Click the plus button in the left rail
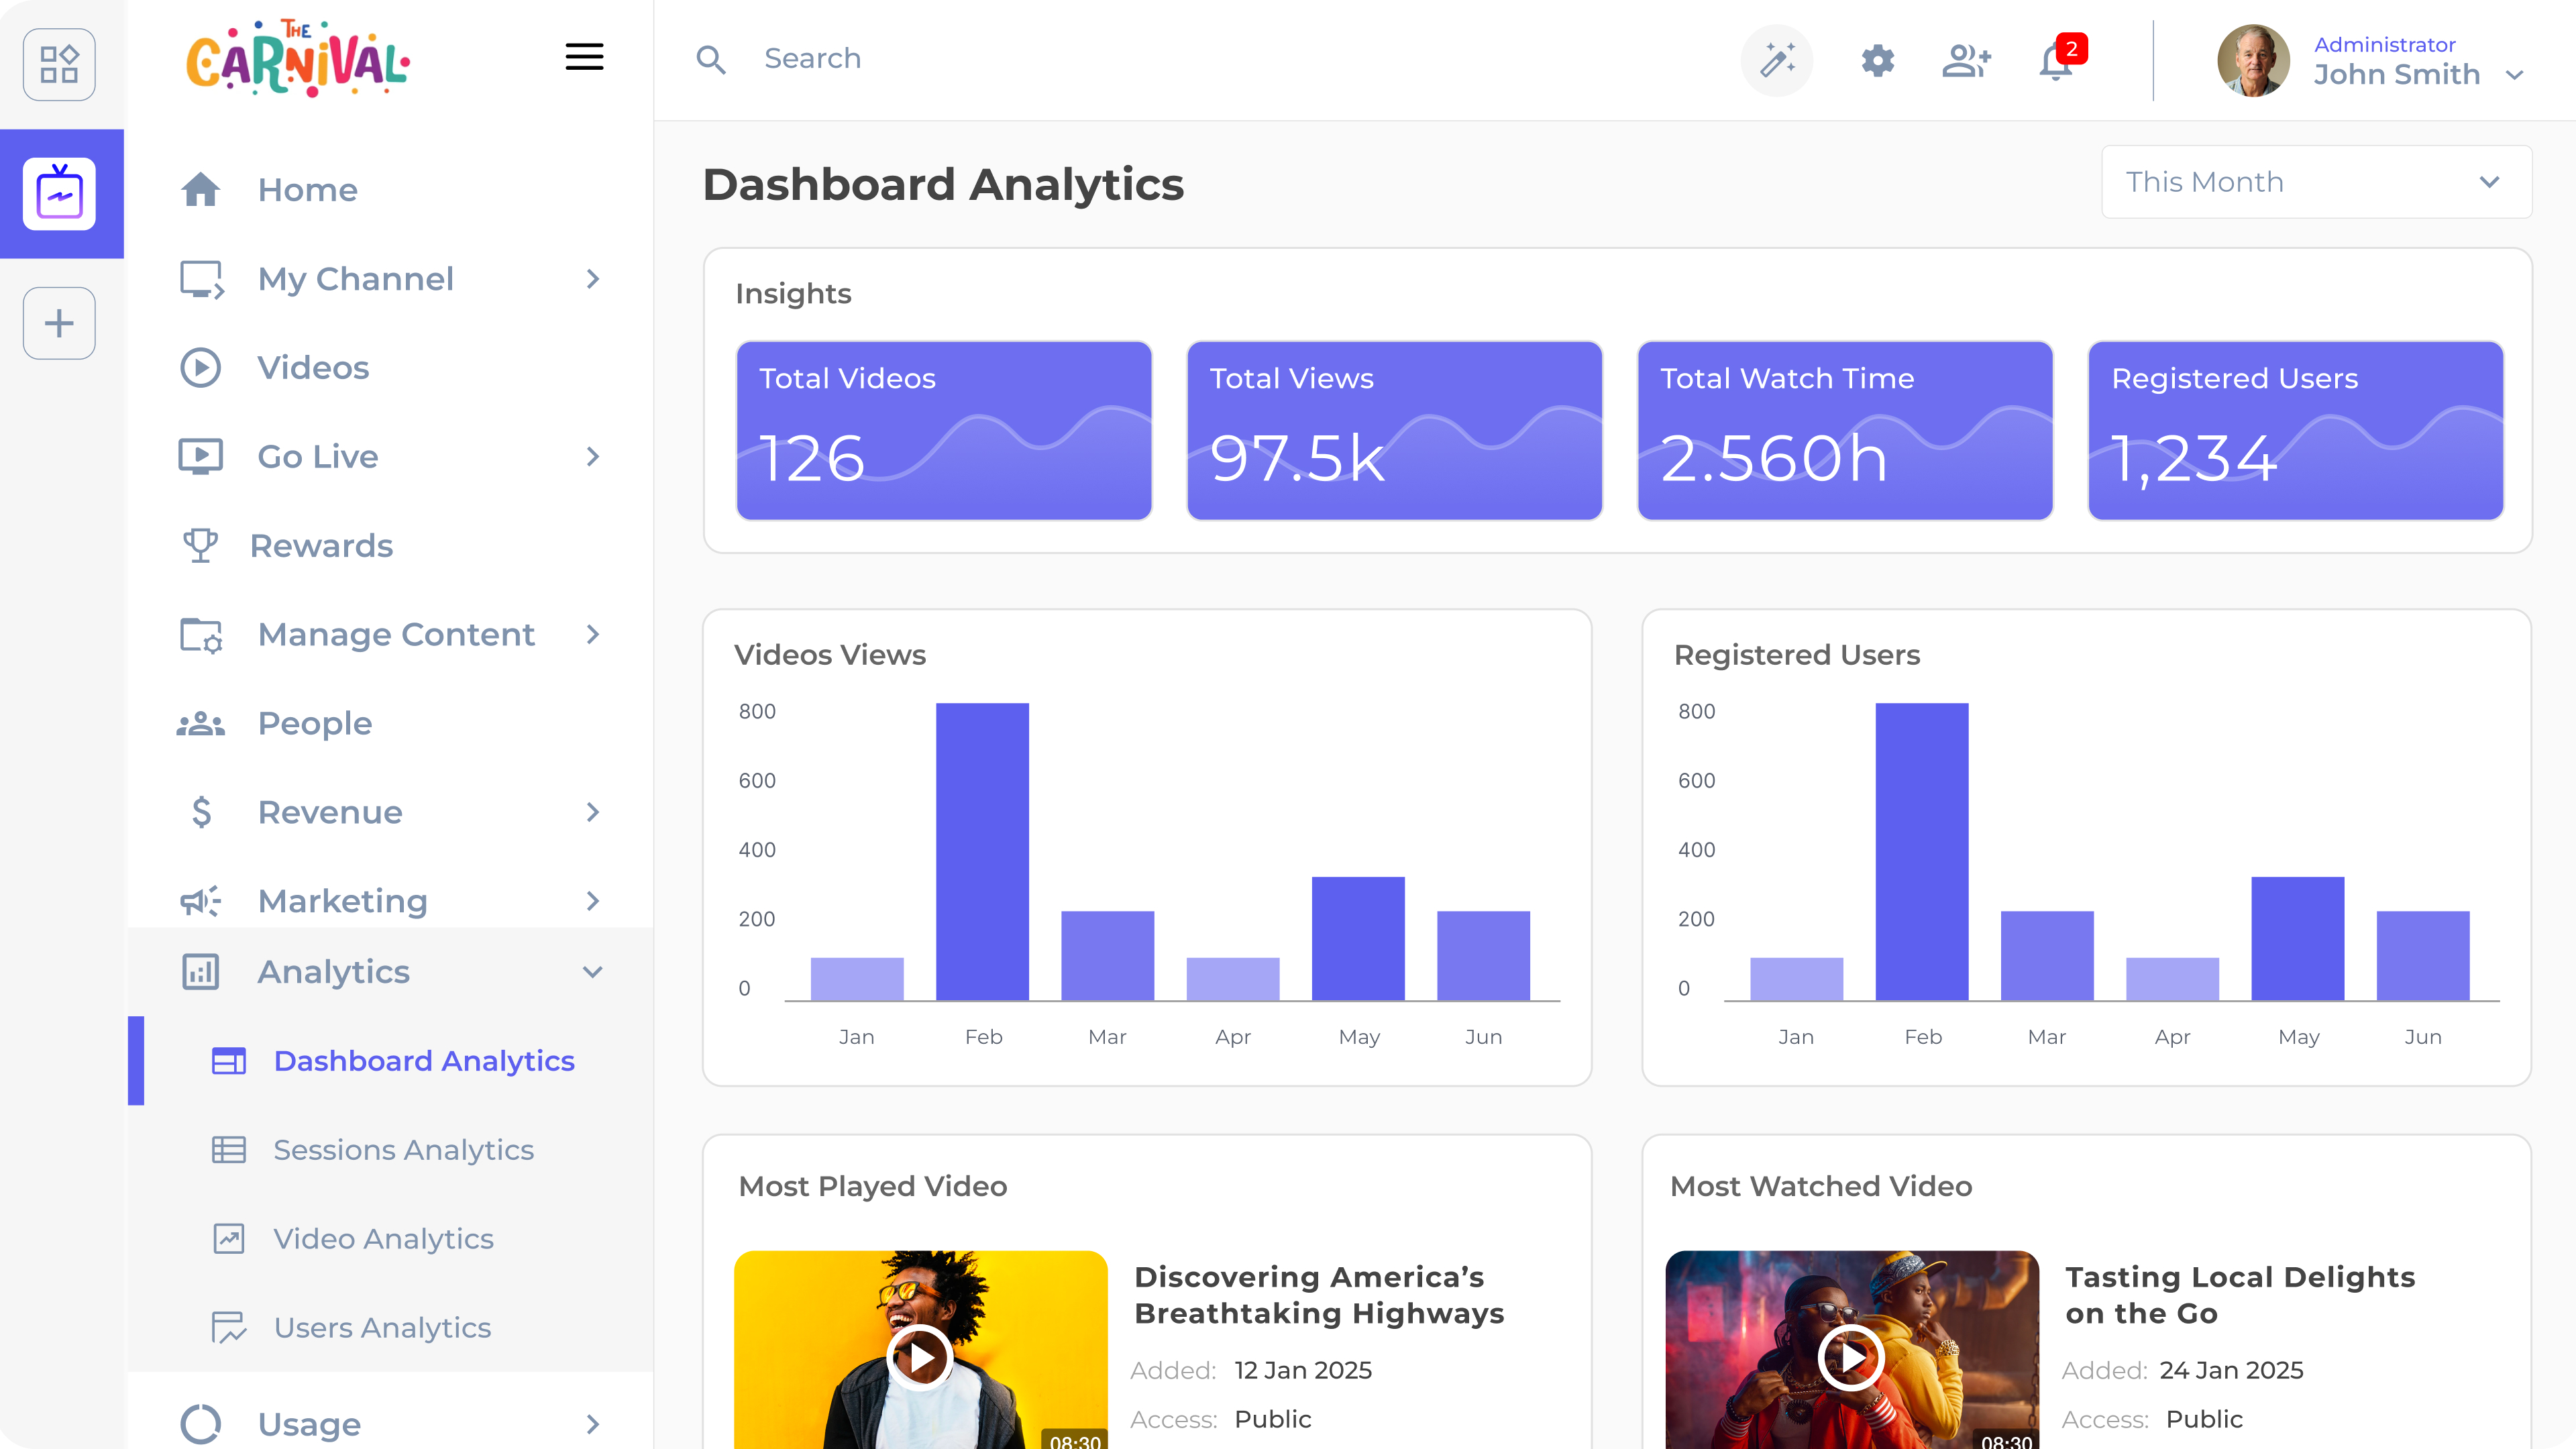The width and height of the screenshot is (2576, 1449). 59,323
